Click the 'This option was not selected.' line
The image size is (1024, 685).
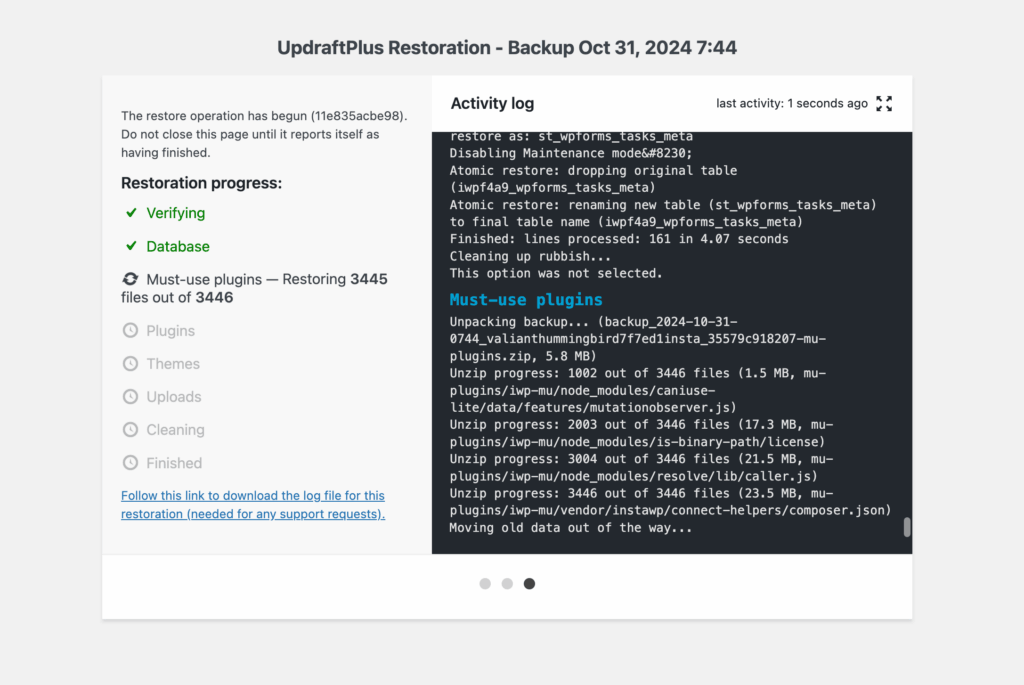[556, 274]
